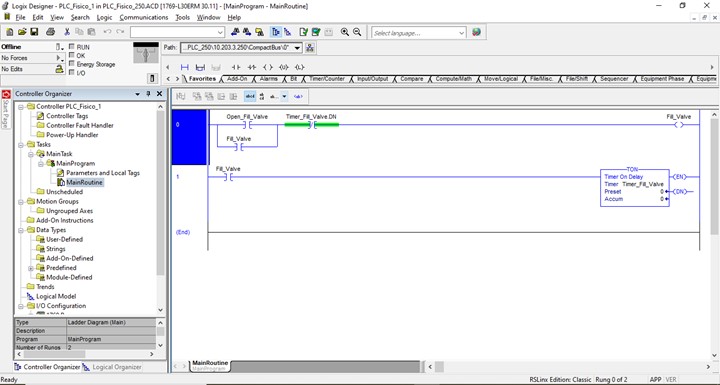Print the routine with printer icon
This screenshot has height=385, width=720.
(x=51, y=32)
